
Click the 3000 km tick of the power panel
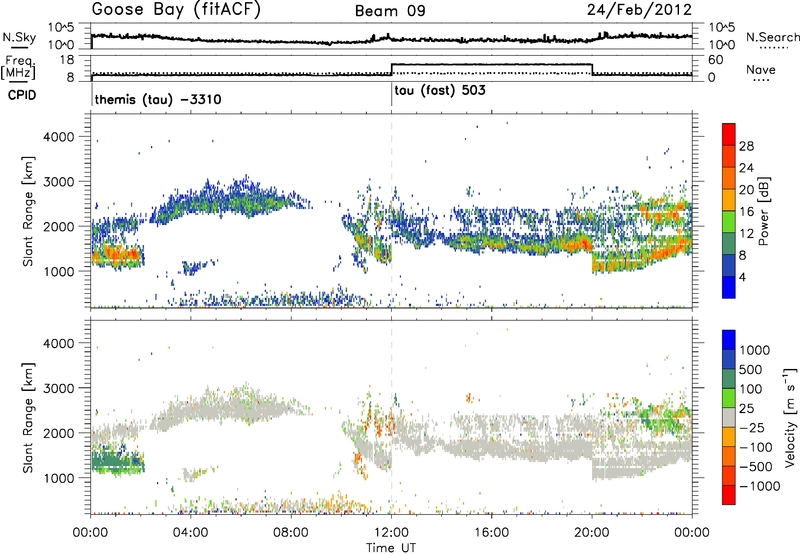pyautogui.click(x=58, y=182)
